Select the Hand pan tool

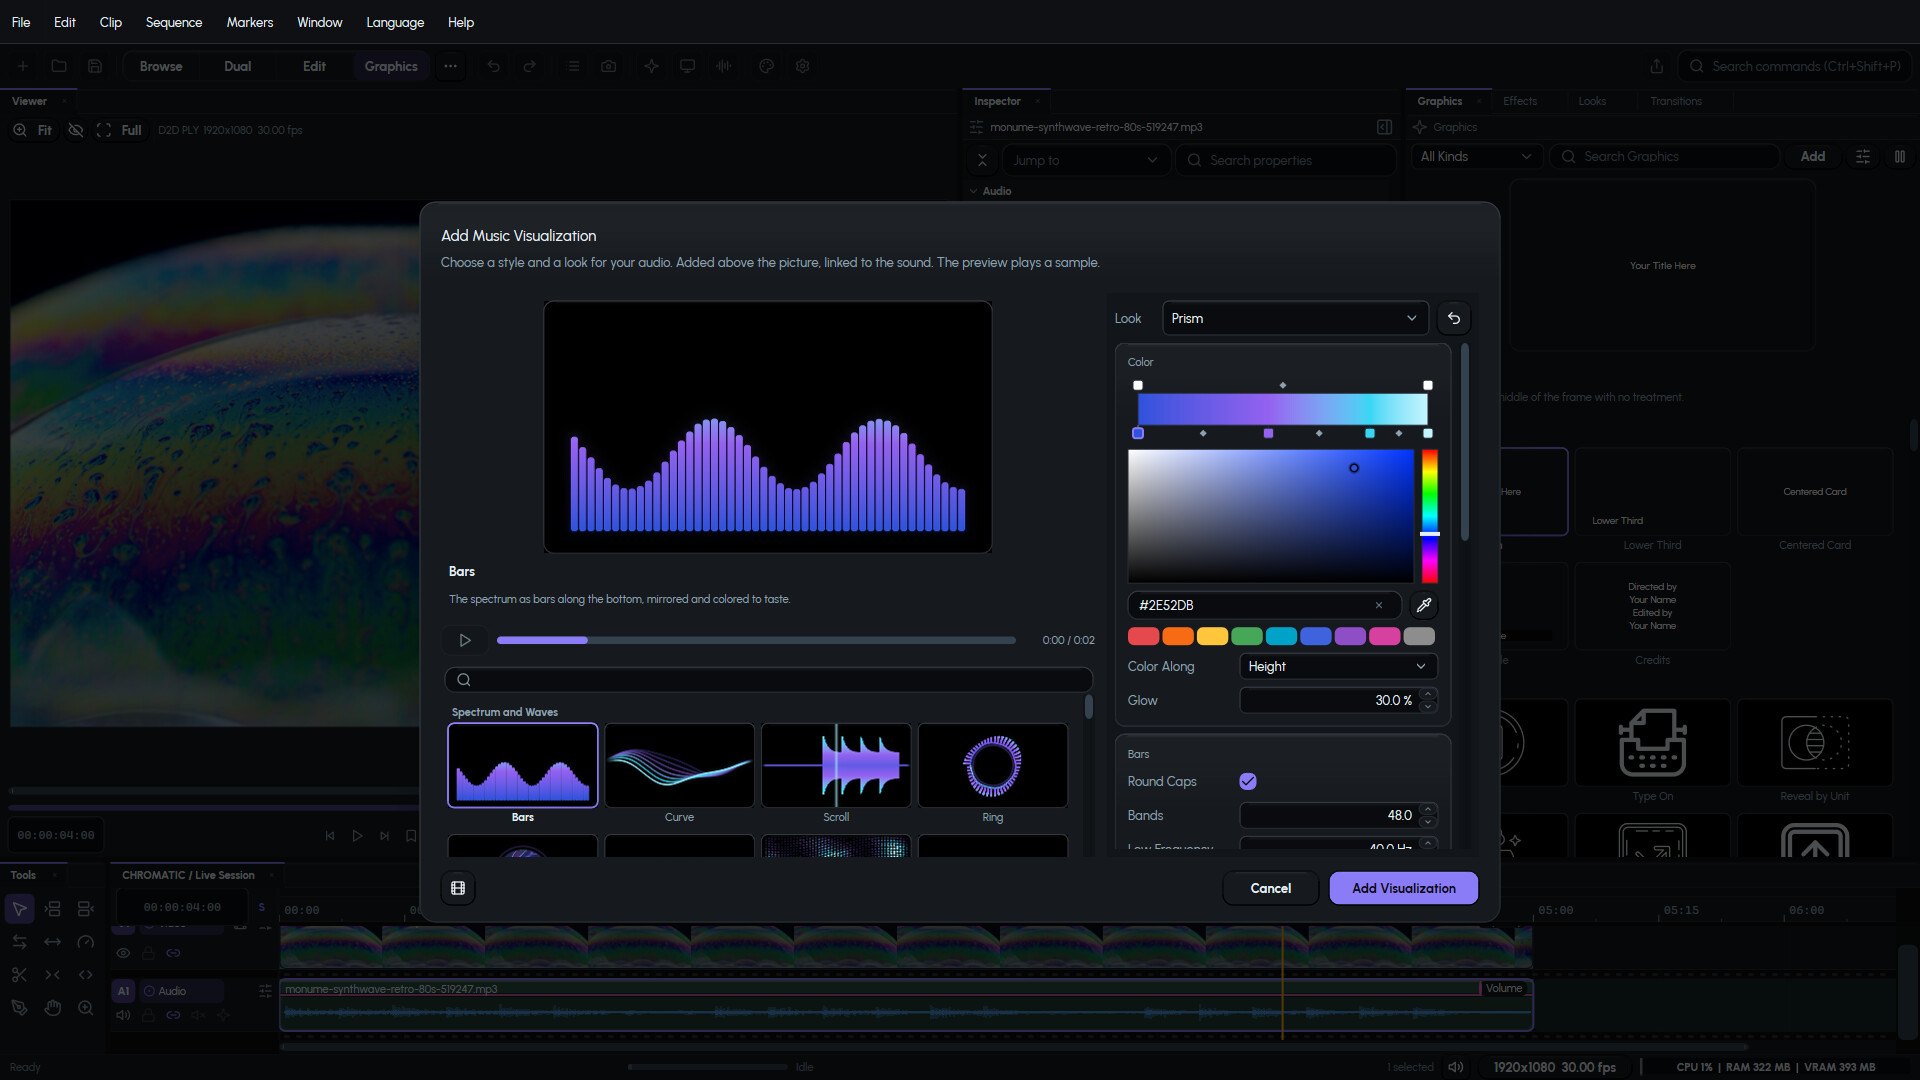point(53,1008)
